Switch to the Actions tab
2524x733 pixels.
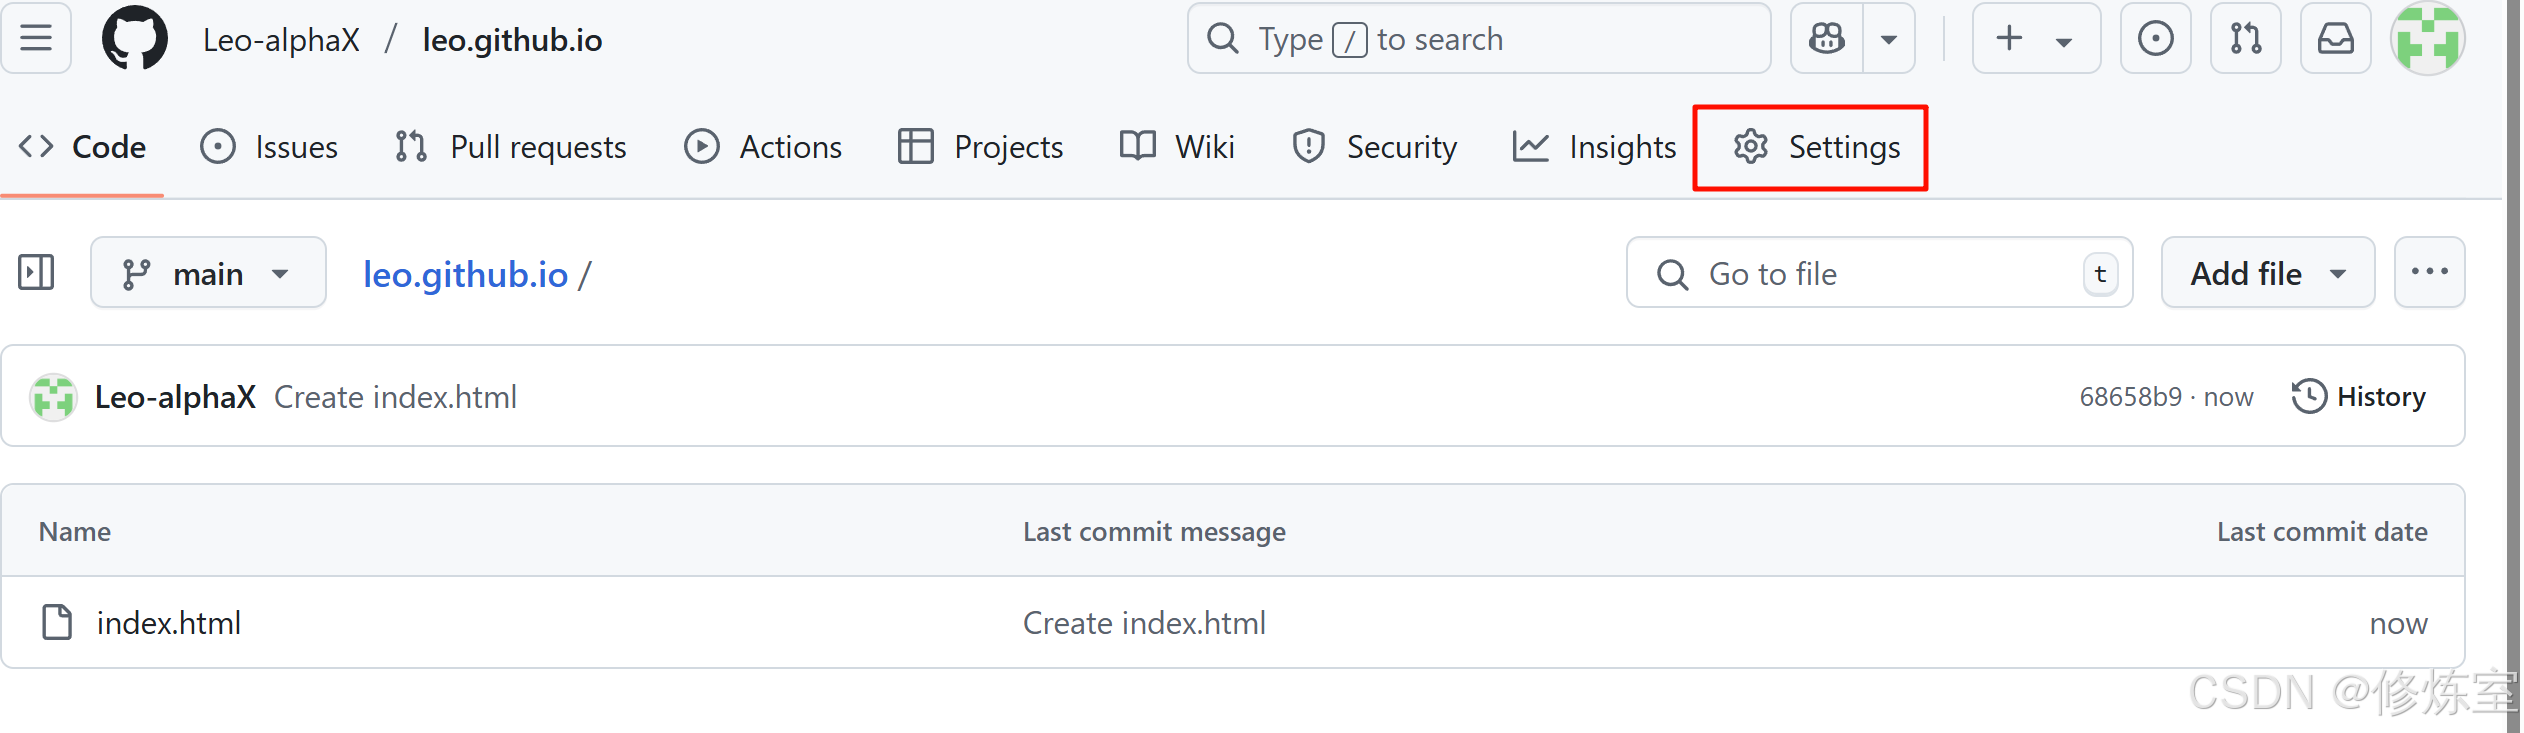pyautogui.click(x=764, y=147)
